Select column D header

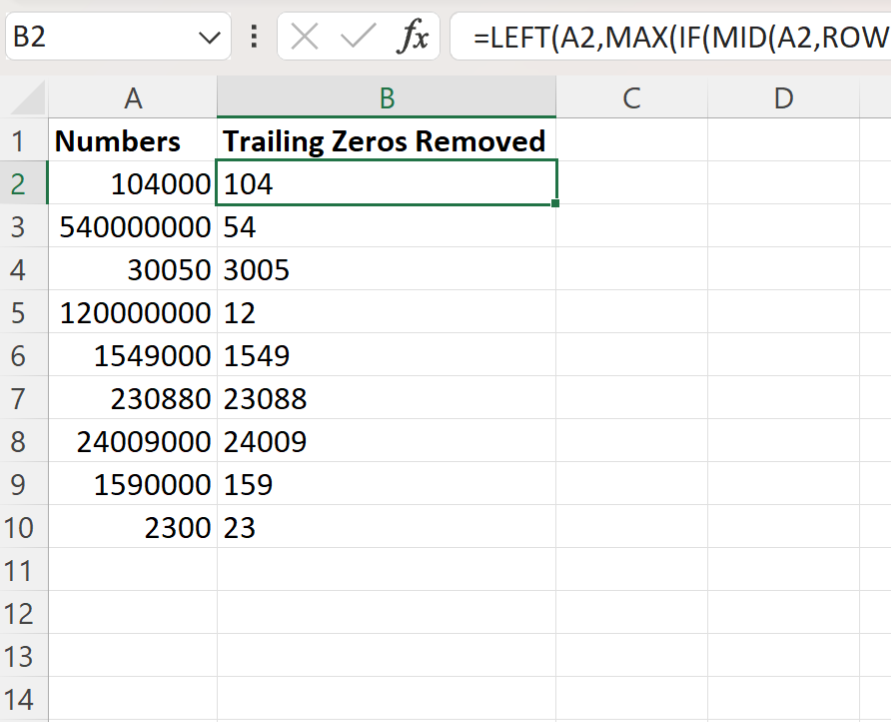[783, 98]
